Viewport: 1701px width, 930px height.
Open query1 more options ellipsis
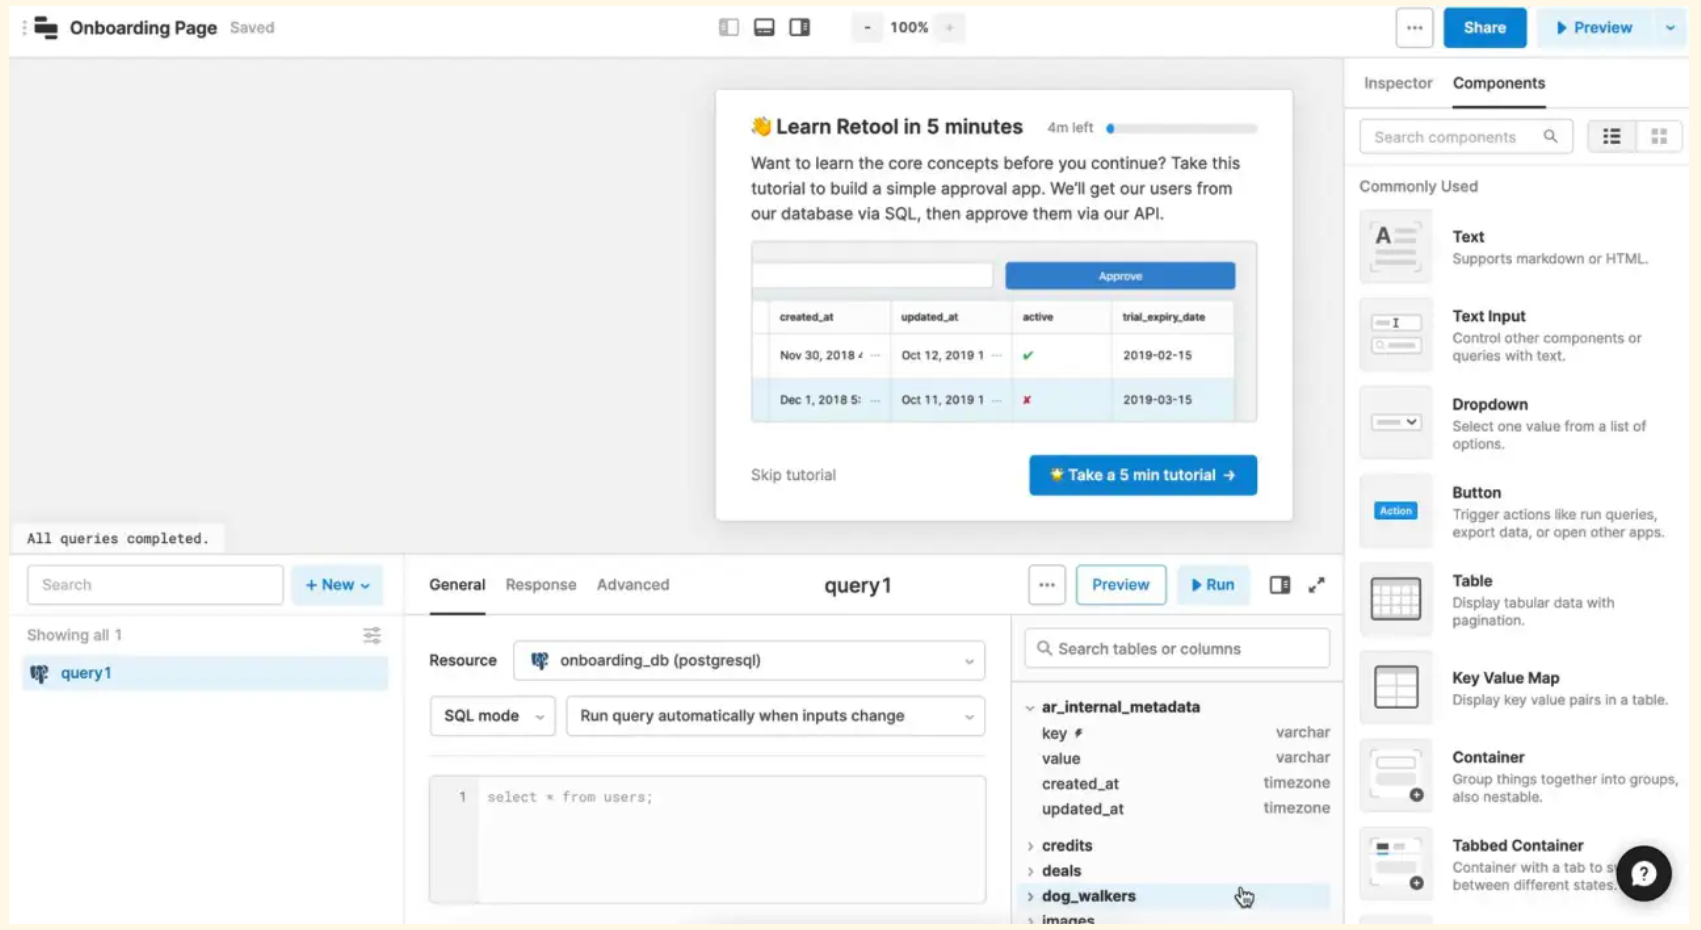[1046, 585]
